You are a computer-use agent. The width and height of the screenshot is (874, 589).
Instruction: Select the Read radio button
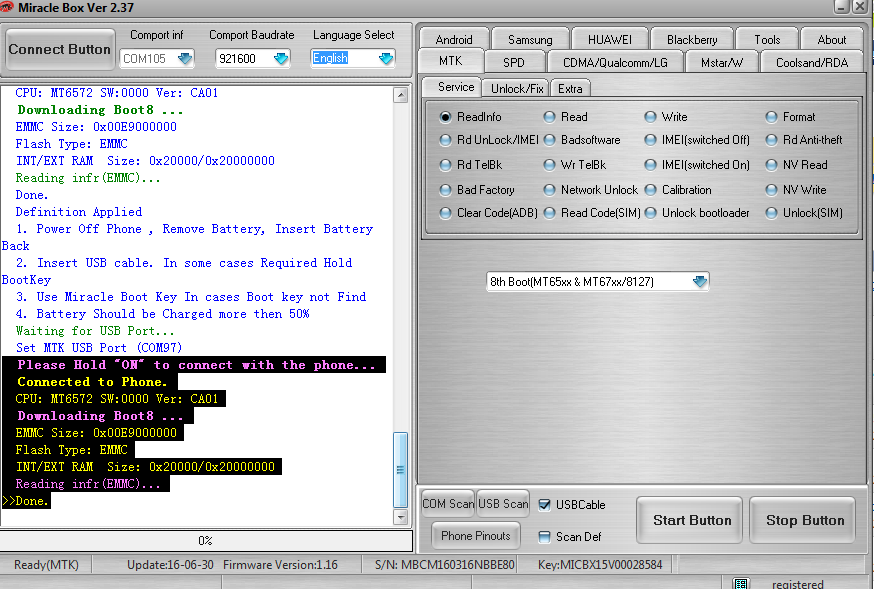tap(549, 117)
